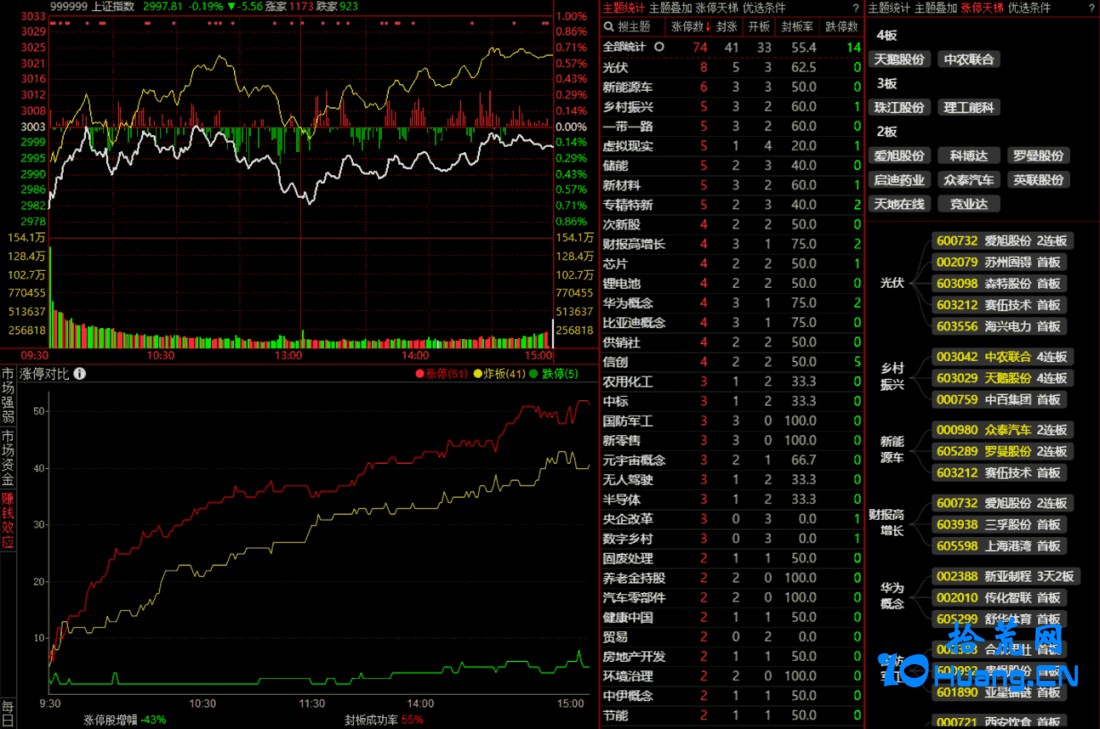Viewport: 1100px width, 729px height.
Task: Select the circle radio beside 全部统计
Action: [x=659, y=47]
